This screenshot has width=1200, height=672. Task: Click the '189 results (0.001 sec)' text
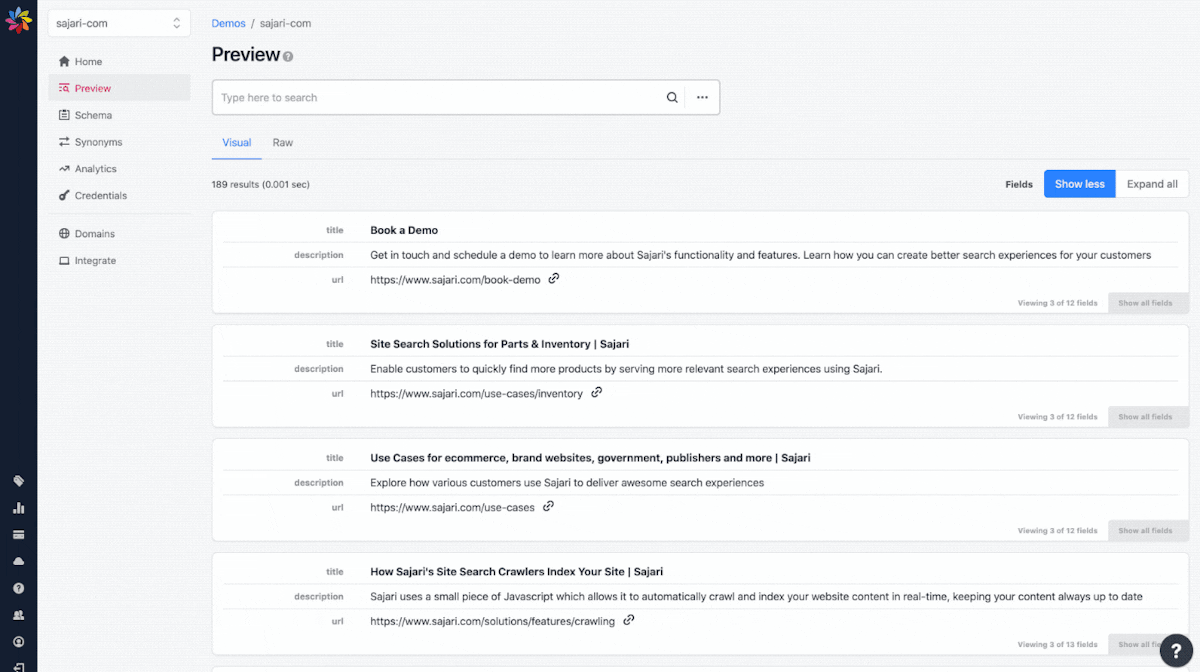coord(261,185)
